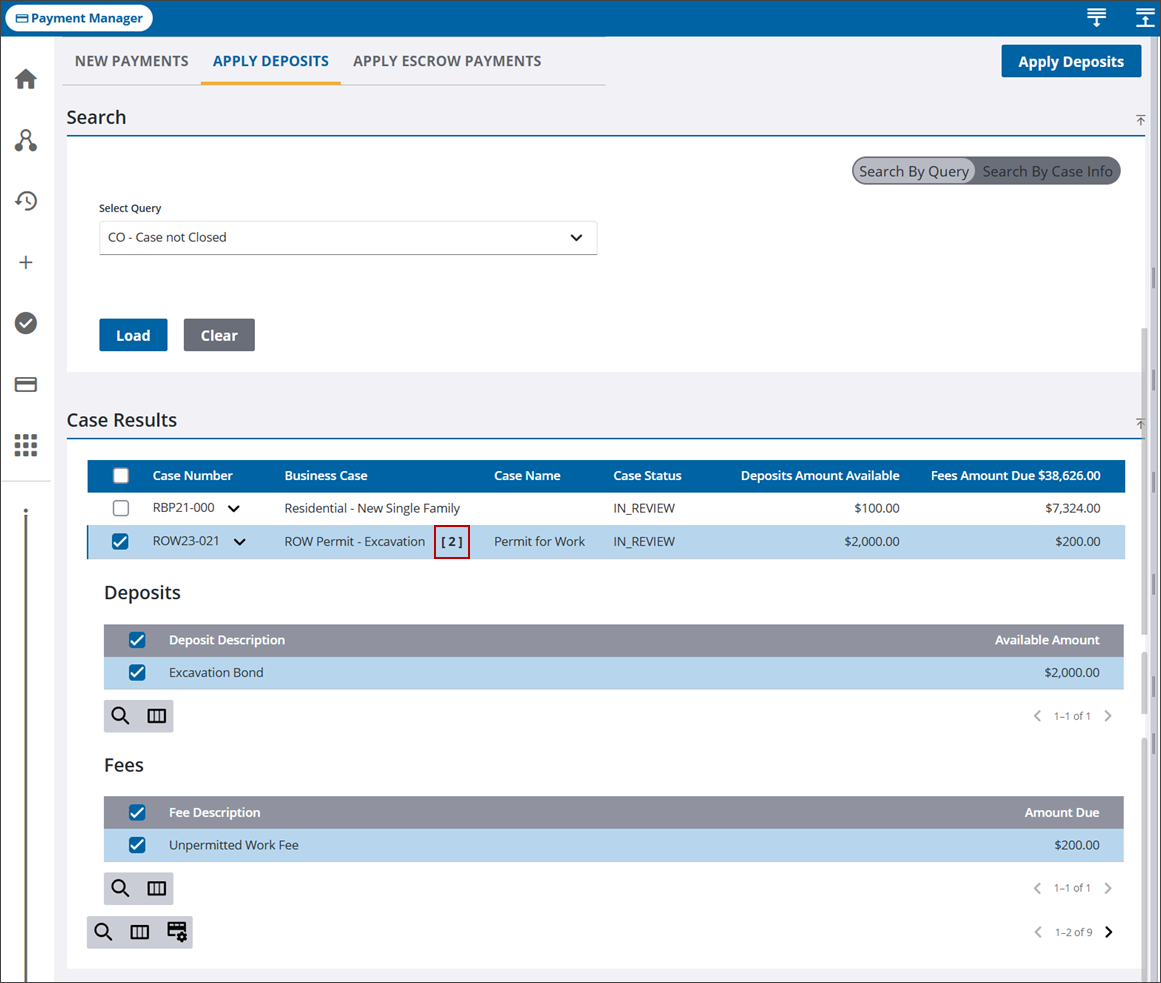
Task: Collapse the ROW23-021 case row chevron
Action: (x=240, y=542)
